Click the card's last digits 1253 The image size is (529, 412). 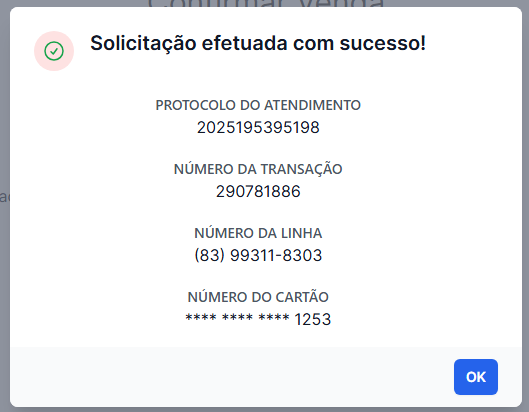pyautogui.click(x=313, y=319)
